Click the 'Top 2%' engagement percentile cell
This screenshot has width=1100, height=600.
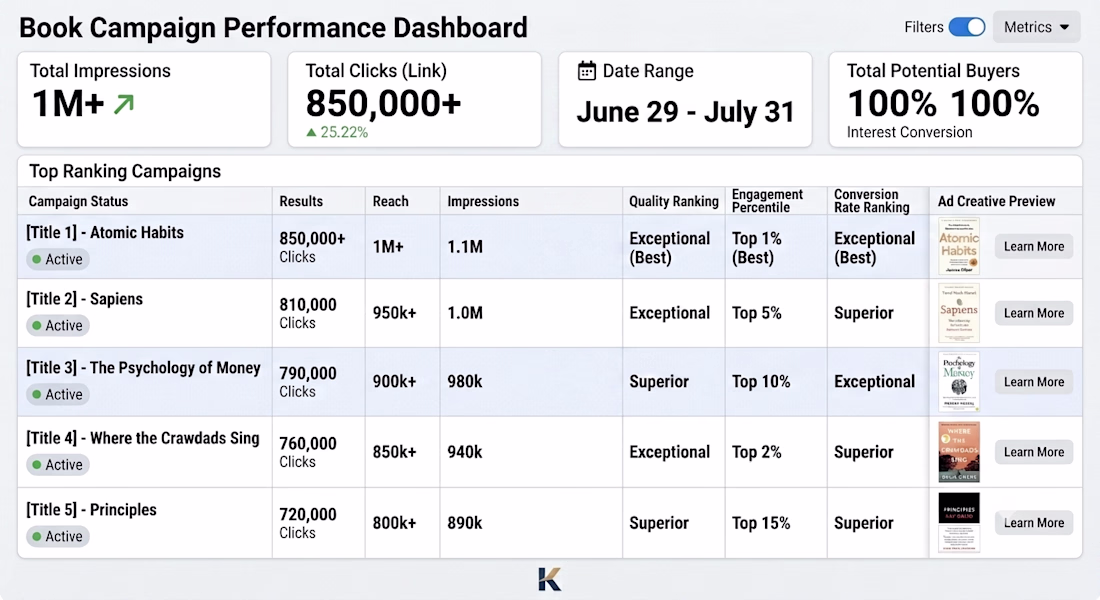(x=756, y=452)
